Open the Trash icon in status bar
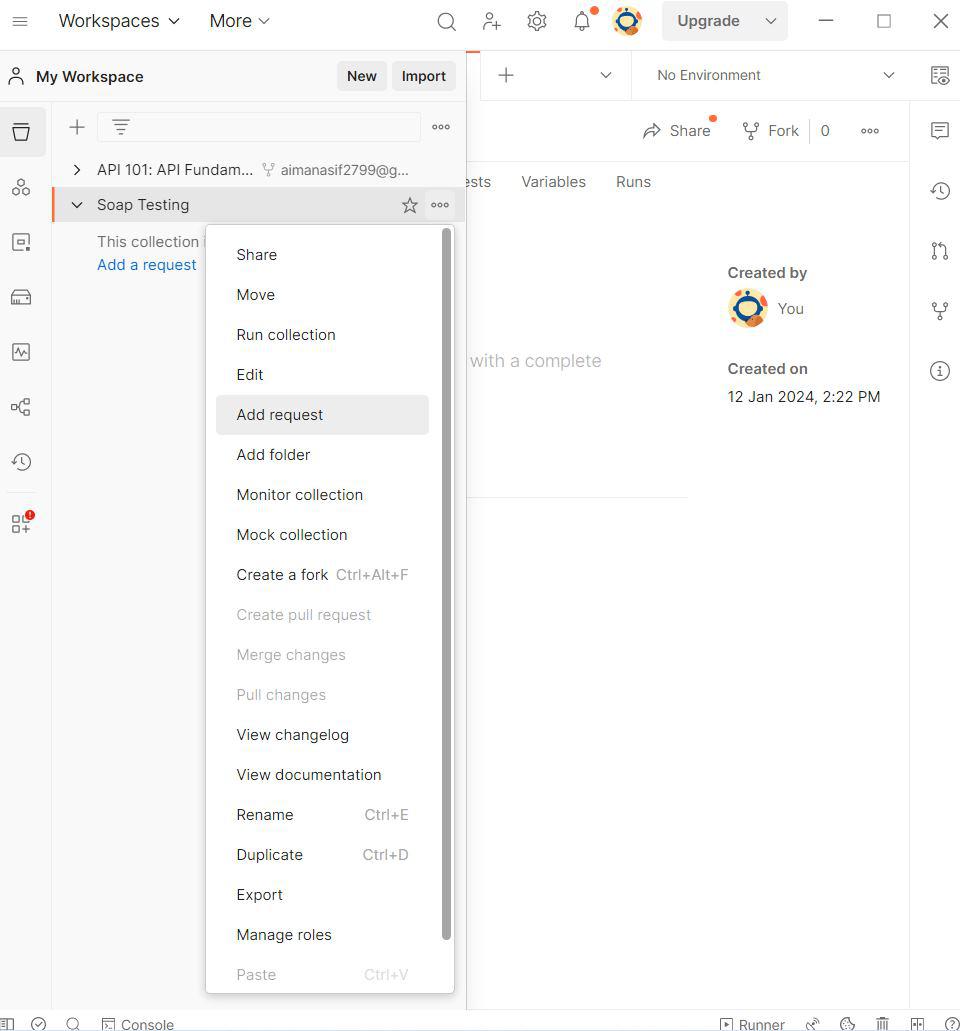Screen dimensions: 960x1031 pyautogui.click(x=882, y=1024)
